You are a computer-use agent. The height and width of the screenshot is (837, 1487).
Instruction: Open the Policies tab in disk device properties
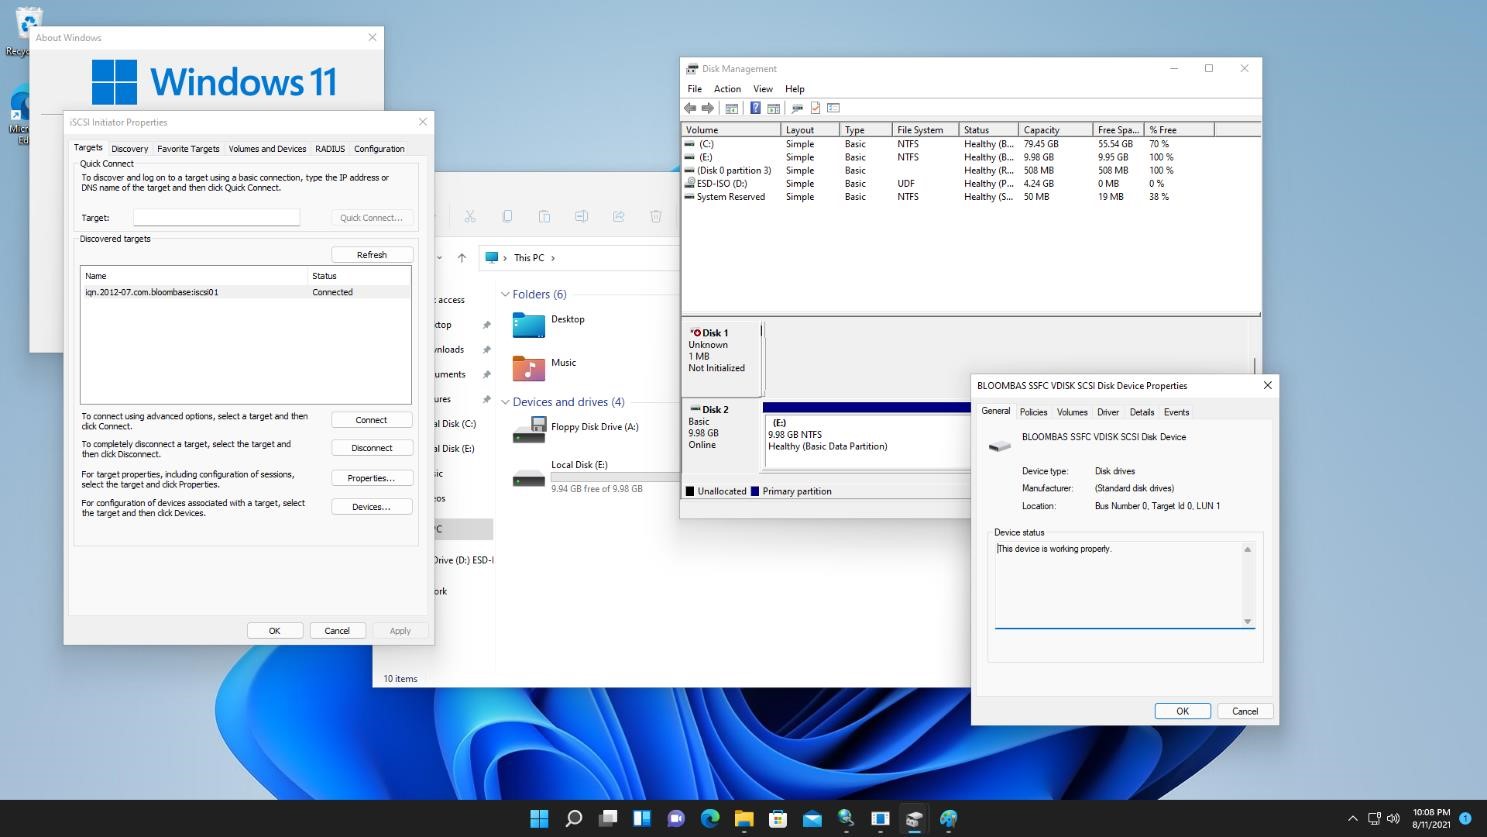1033,412
